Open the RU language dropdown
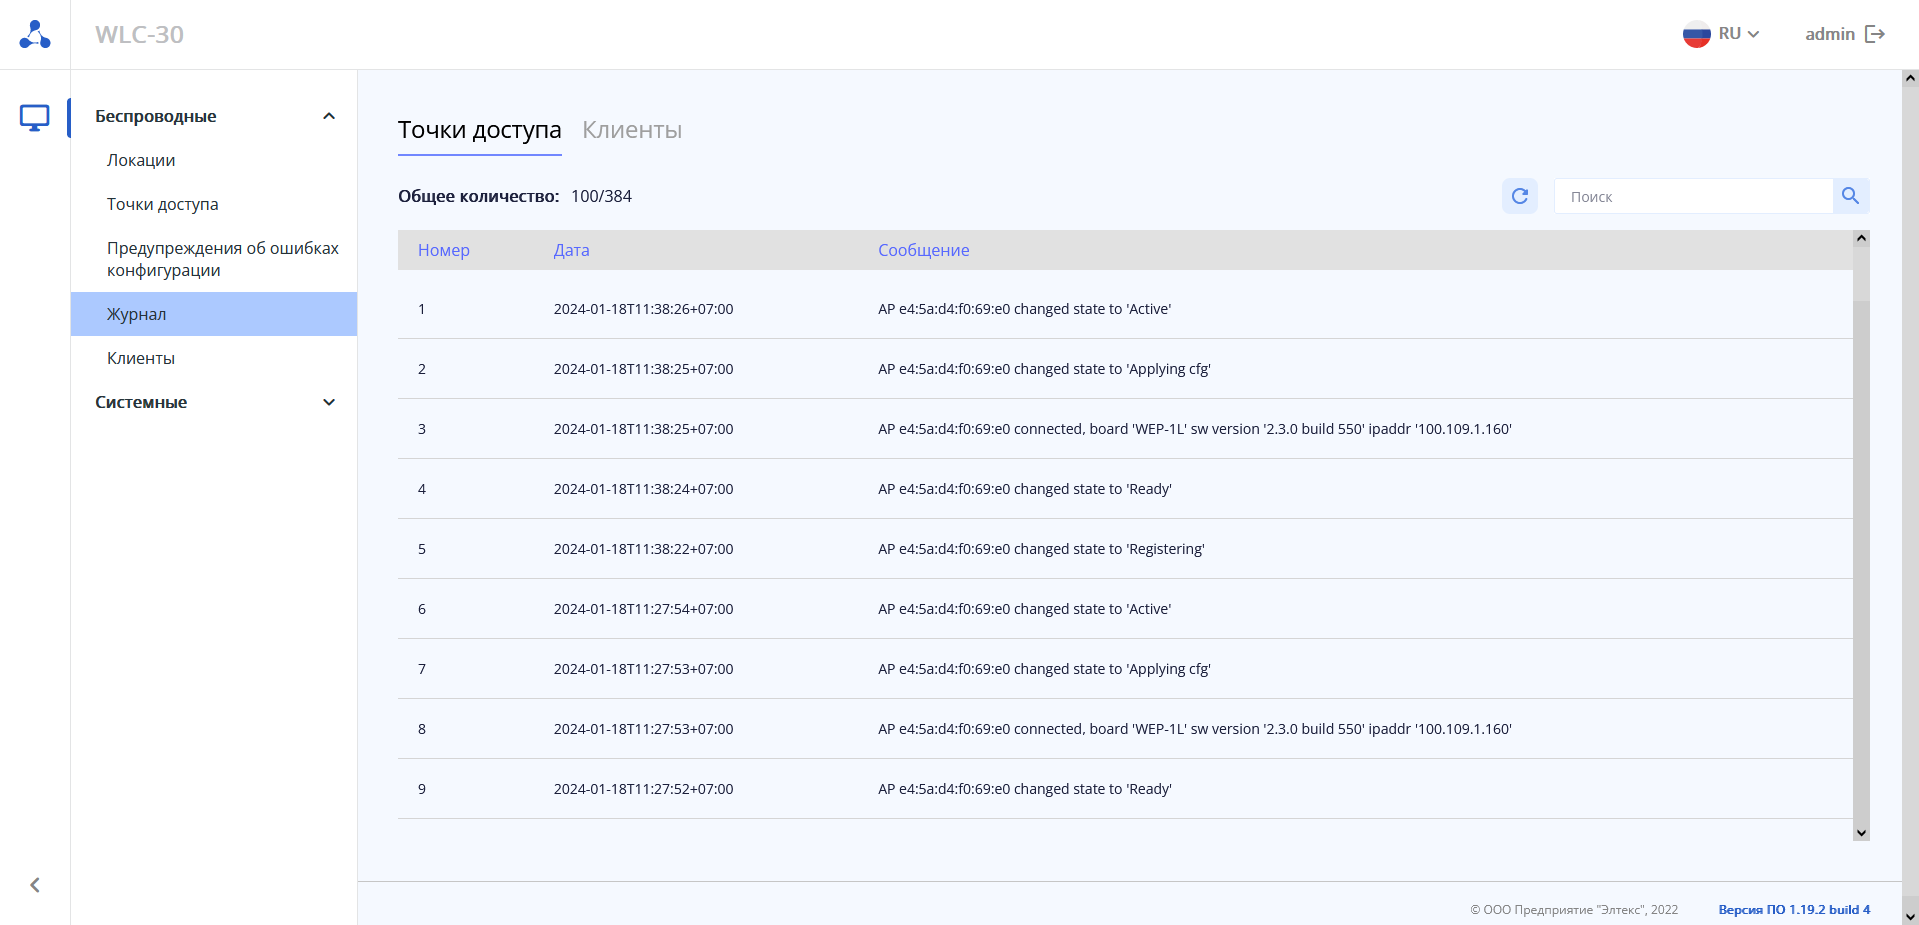 [1740, 34]
